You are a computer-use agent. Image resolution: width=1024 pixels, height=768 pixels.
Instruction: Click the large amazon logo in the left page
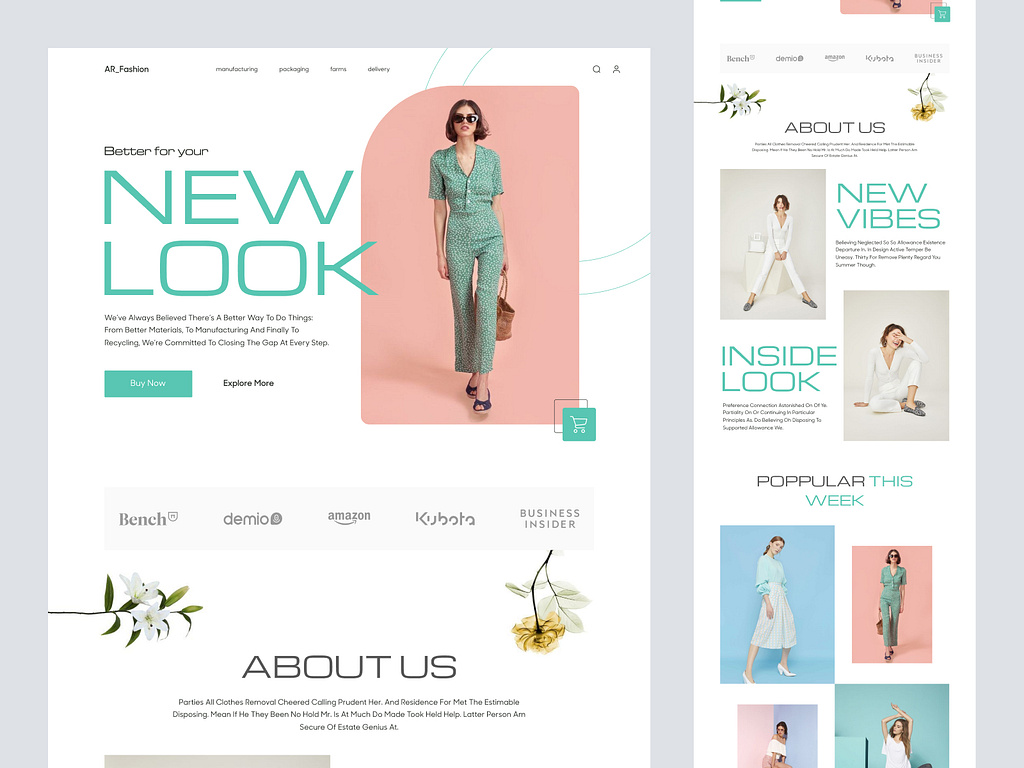[x=349, y=517]
